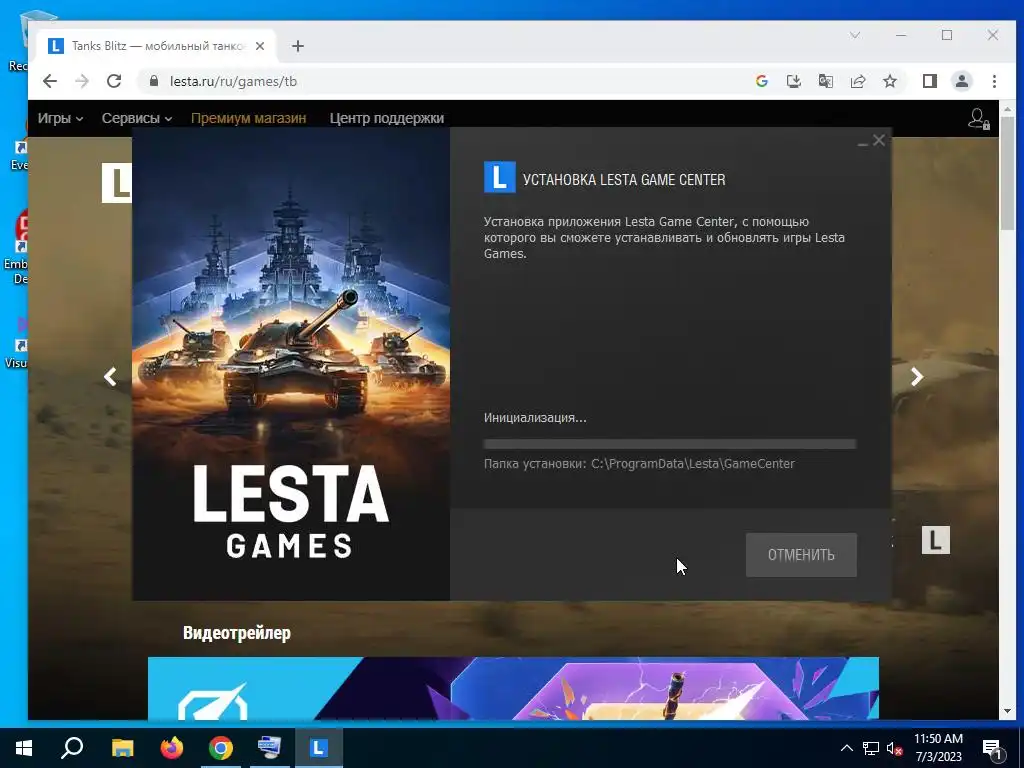
Task: Close the Tanks Blitz tab
Action: tap(259, 46)
